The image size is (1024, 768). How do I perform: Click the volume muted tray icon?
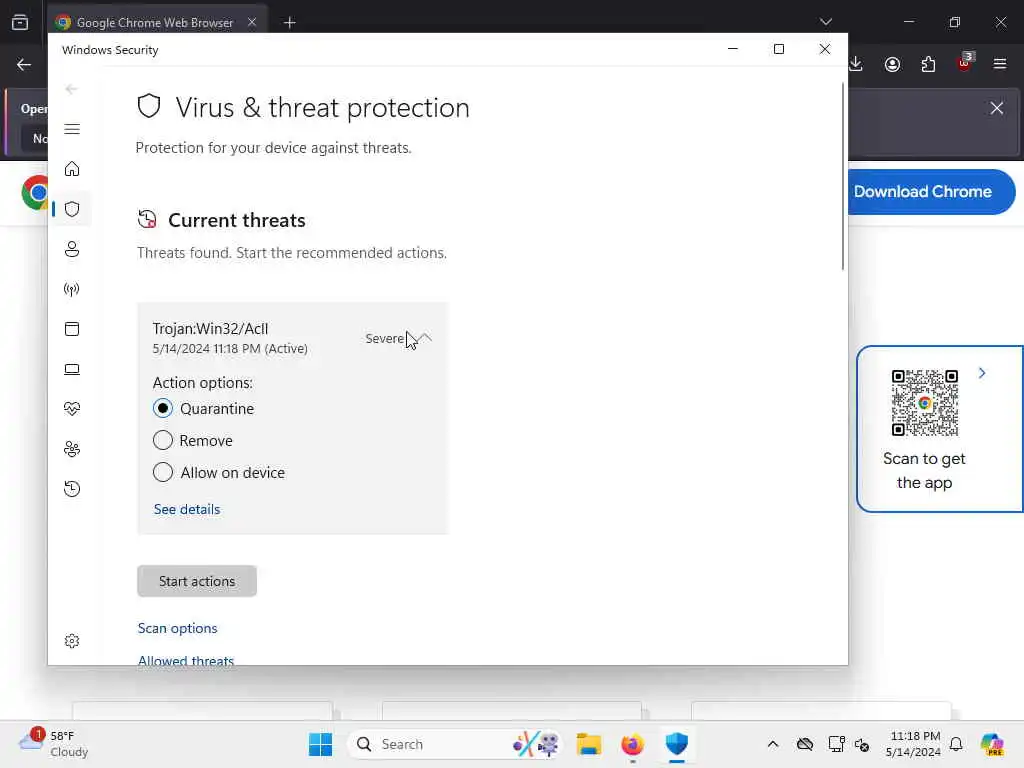coord(862,744)
